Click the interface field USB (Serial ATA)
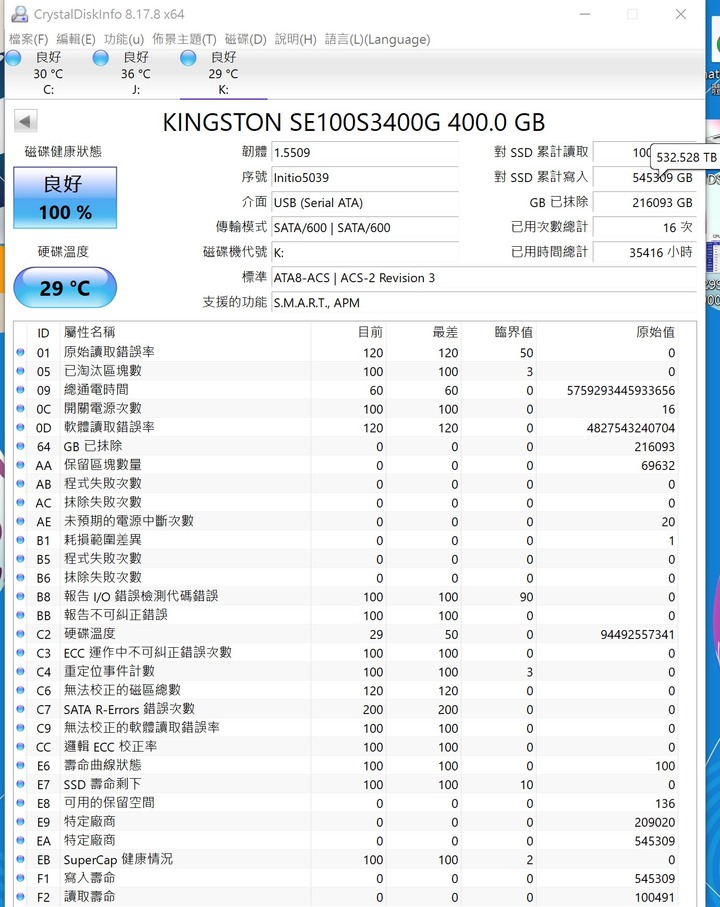720x907 pixels. click(365, 203)
